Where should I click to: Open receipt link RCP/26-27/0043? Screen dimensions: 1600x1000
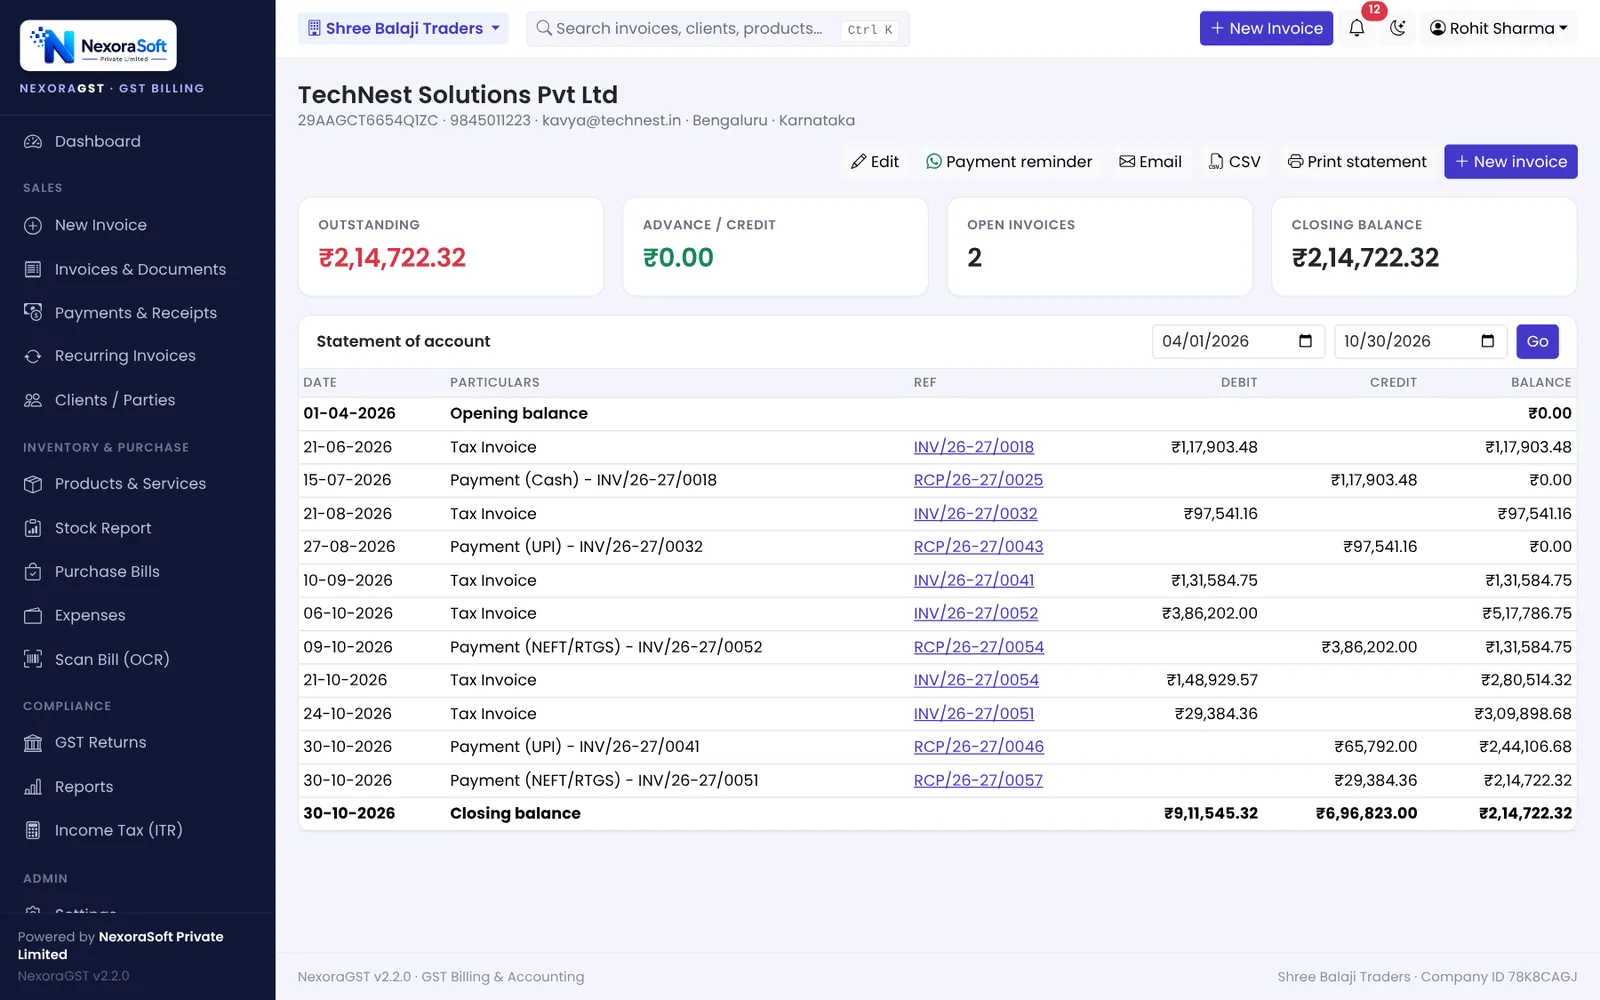[978, 547]
